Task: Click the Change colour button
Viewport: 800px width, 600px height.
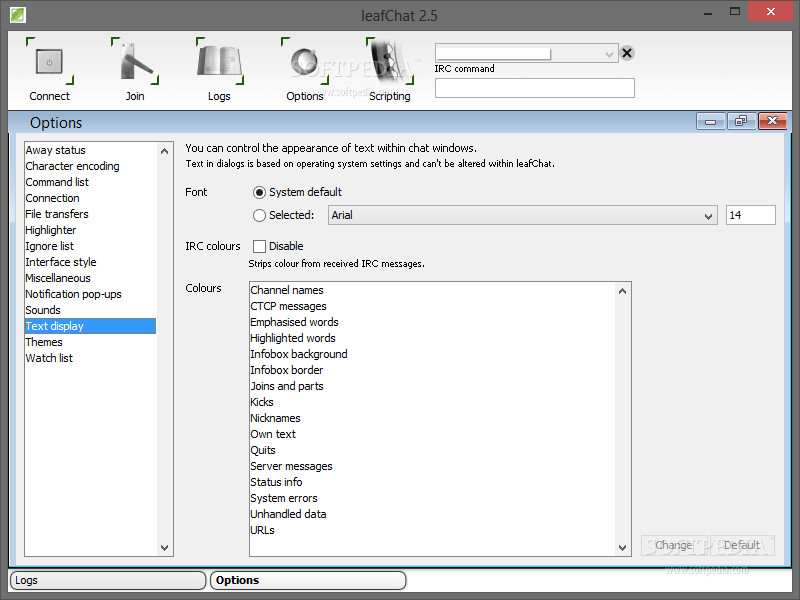Action: (x=674, y=545)
